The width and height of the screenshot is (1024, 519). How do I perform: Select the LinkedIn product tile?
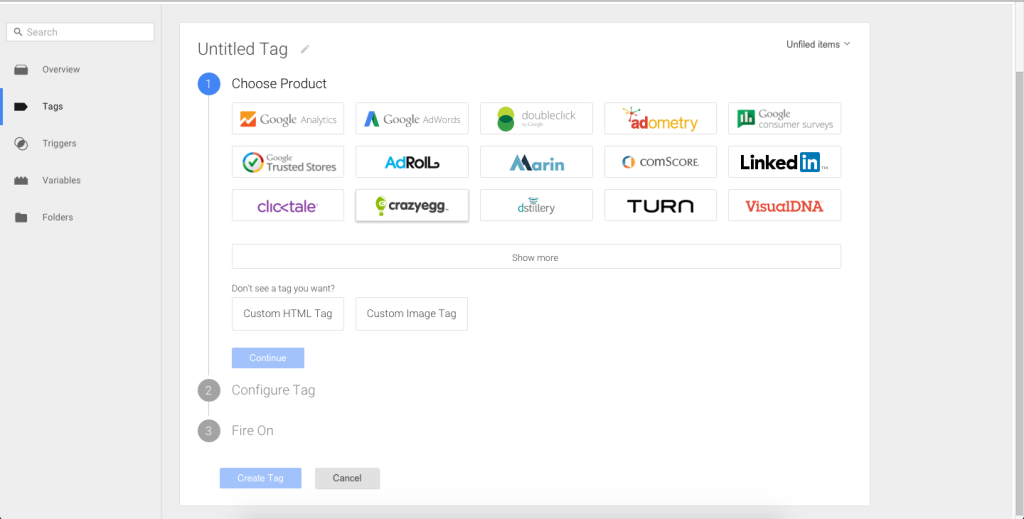pyautogui.click(x=784, y=162)
